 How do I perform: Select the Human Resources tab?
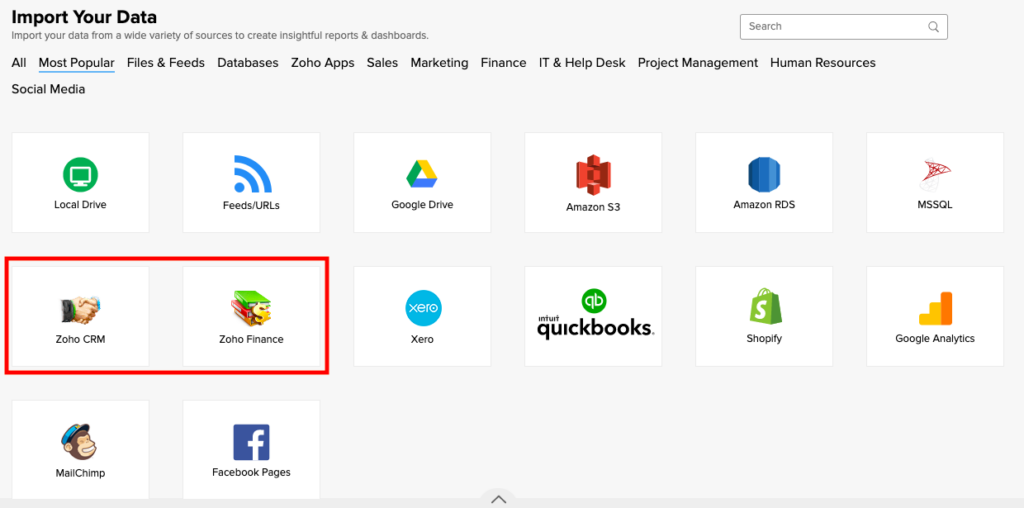[823, 63]
